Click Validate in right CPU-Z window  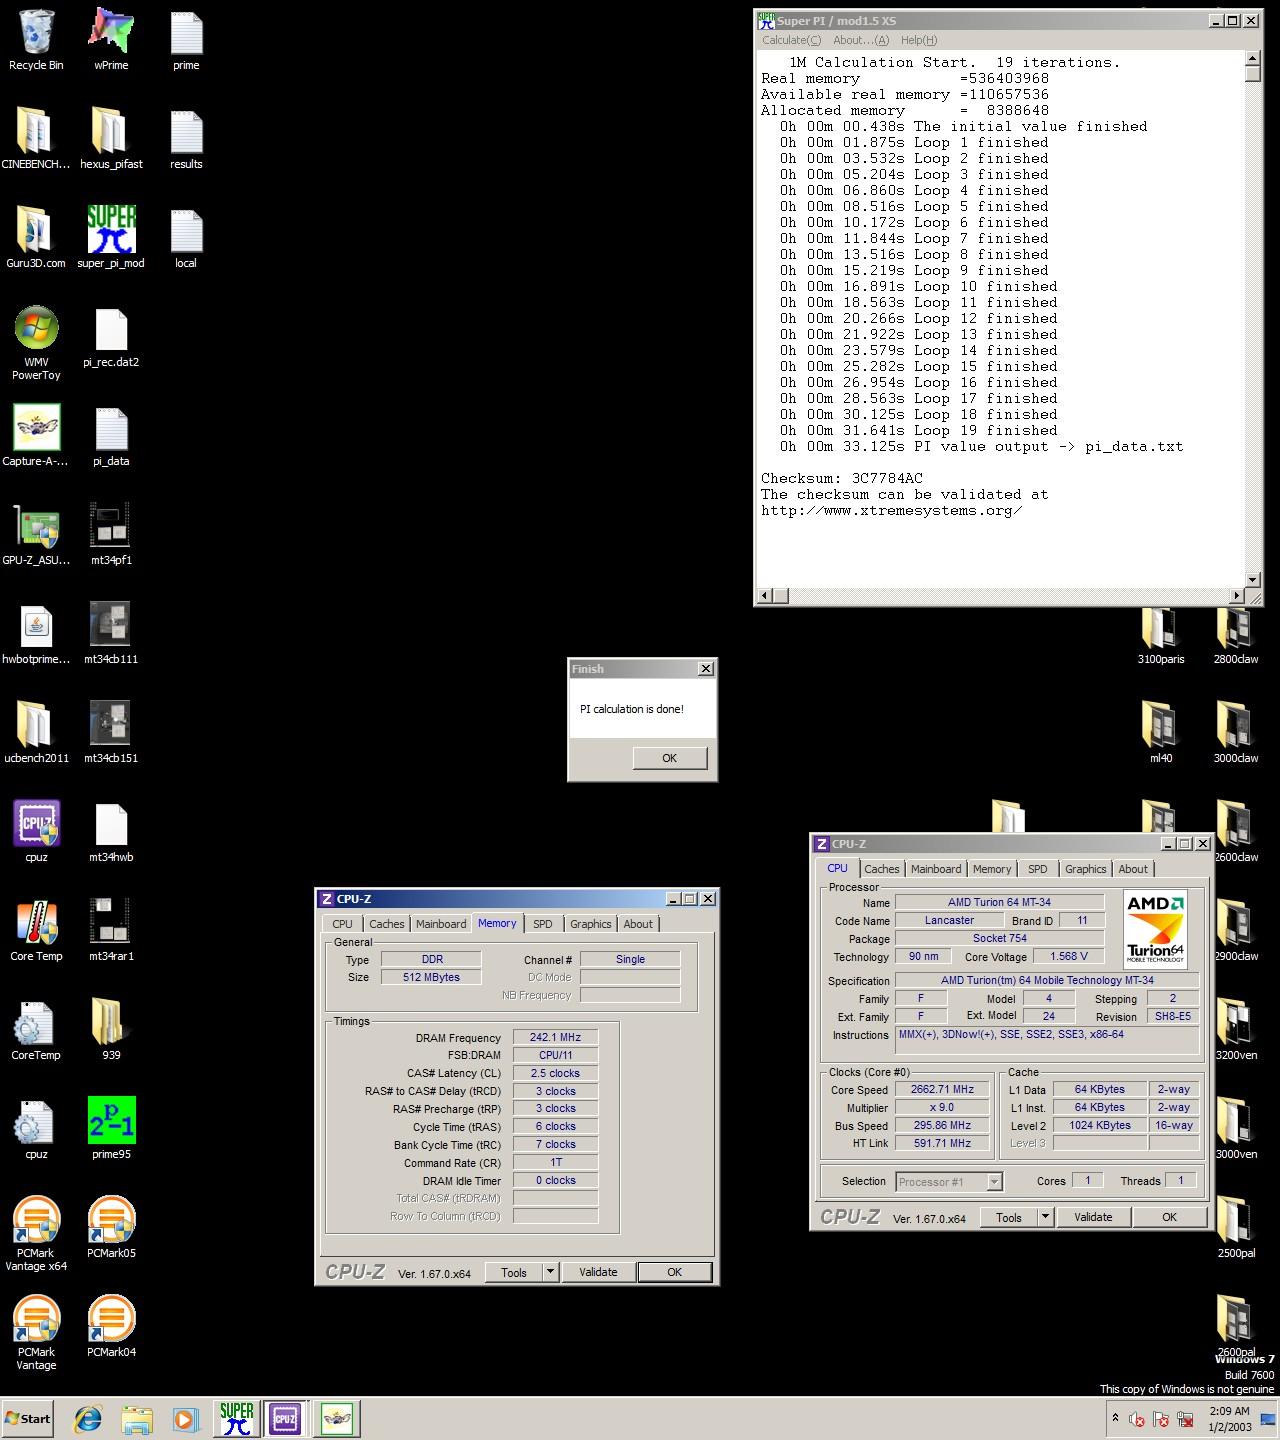coord(1093,1217)
